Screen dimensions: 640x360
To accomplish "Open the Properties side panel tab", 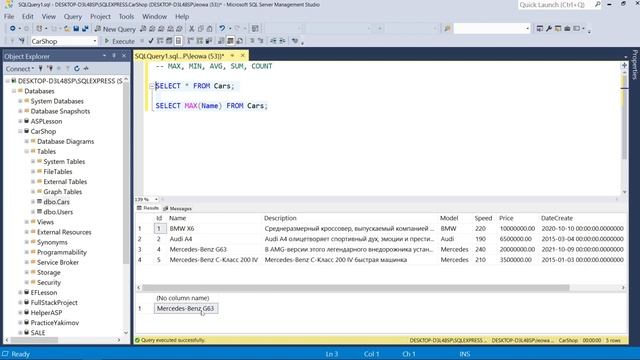I will click(635, 64).
